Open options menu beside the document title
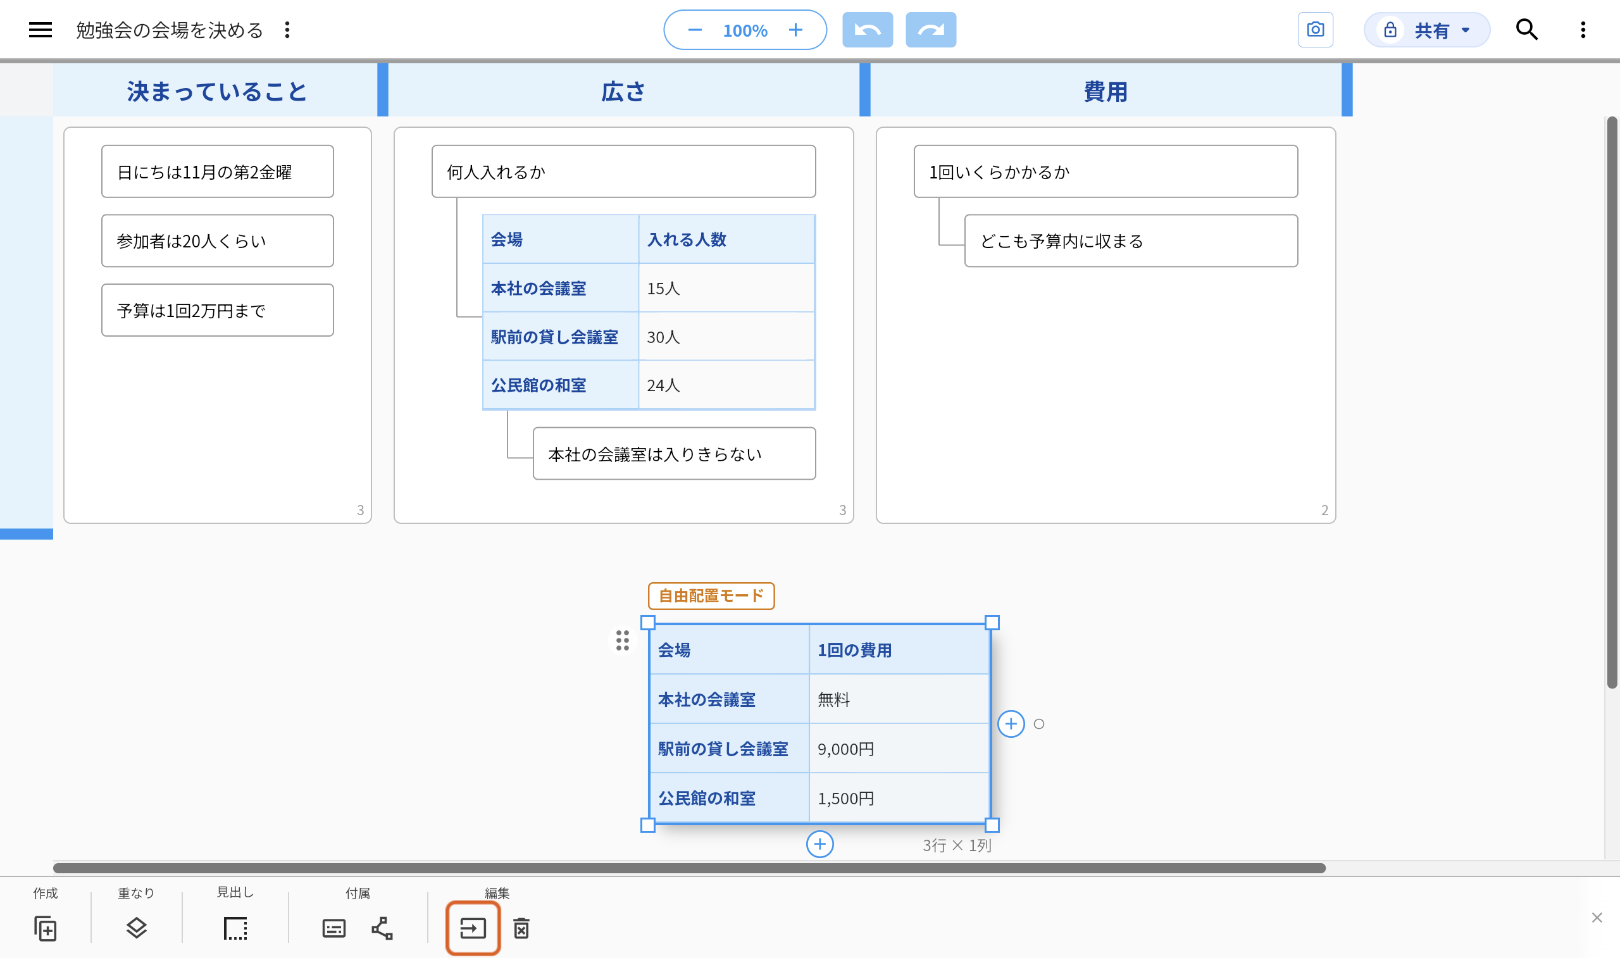 click(x=287, y=30)
